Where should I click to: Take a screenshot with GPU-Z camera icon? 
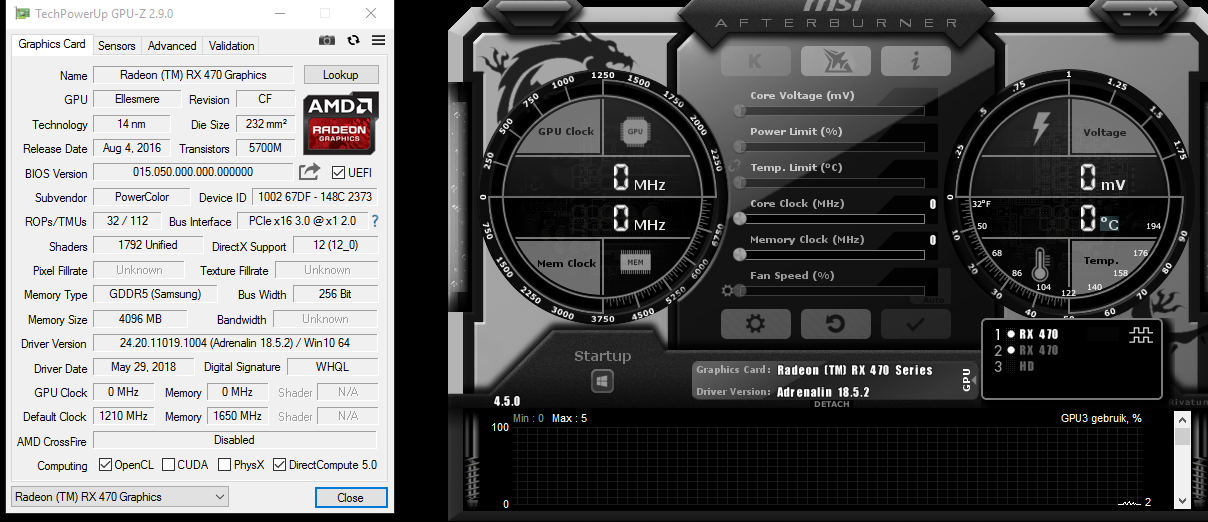click(x=327, y=40)
